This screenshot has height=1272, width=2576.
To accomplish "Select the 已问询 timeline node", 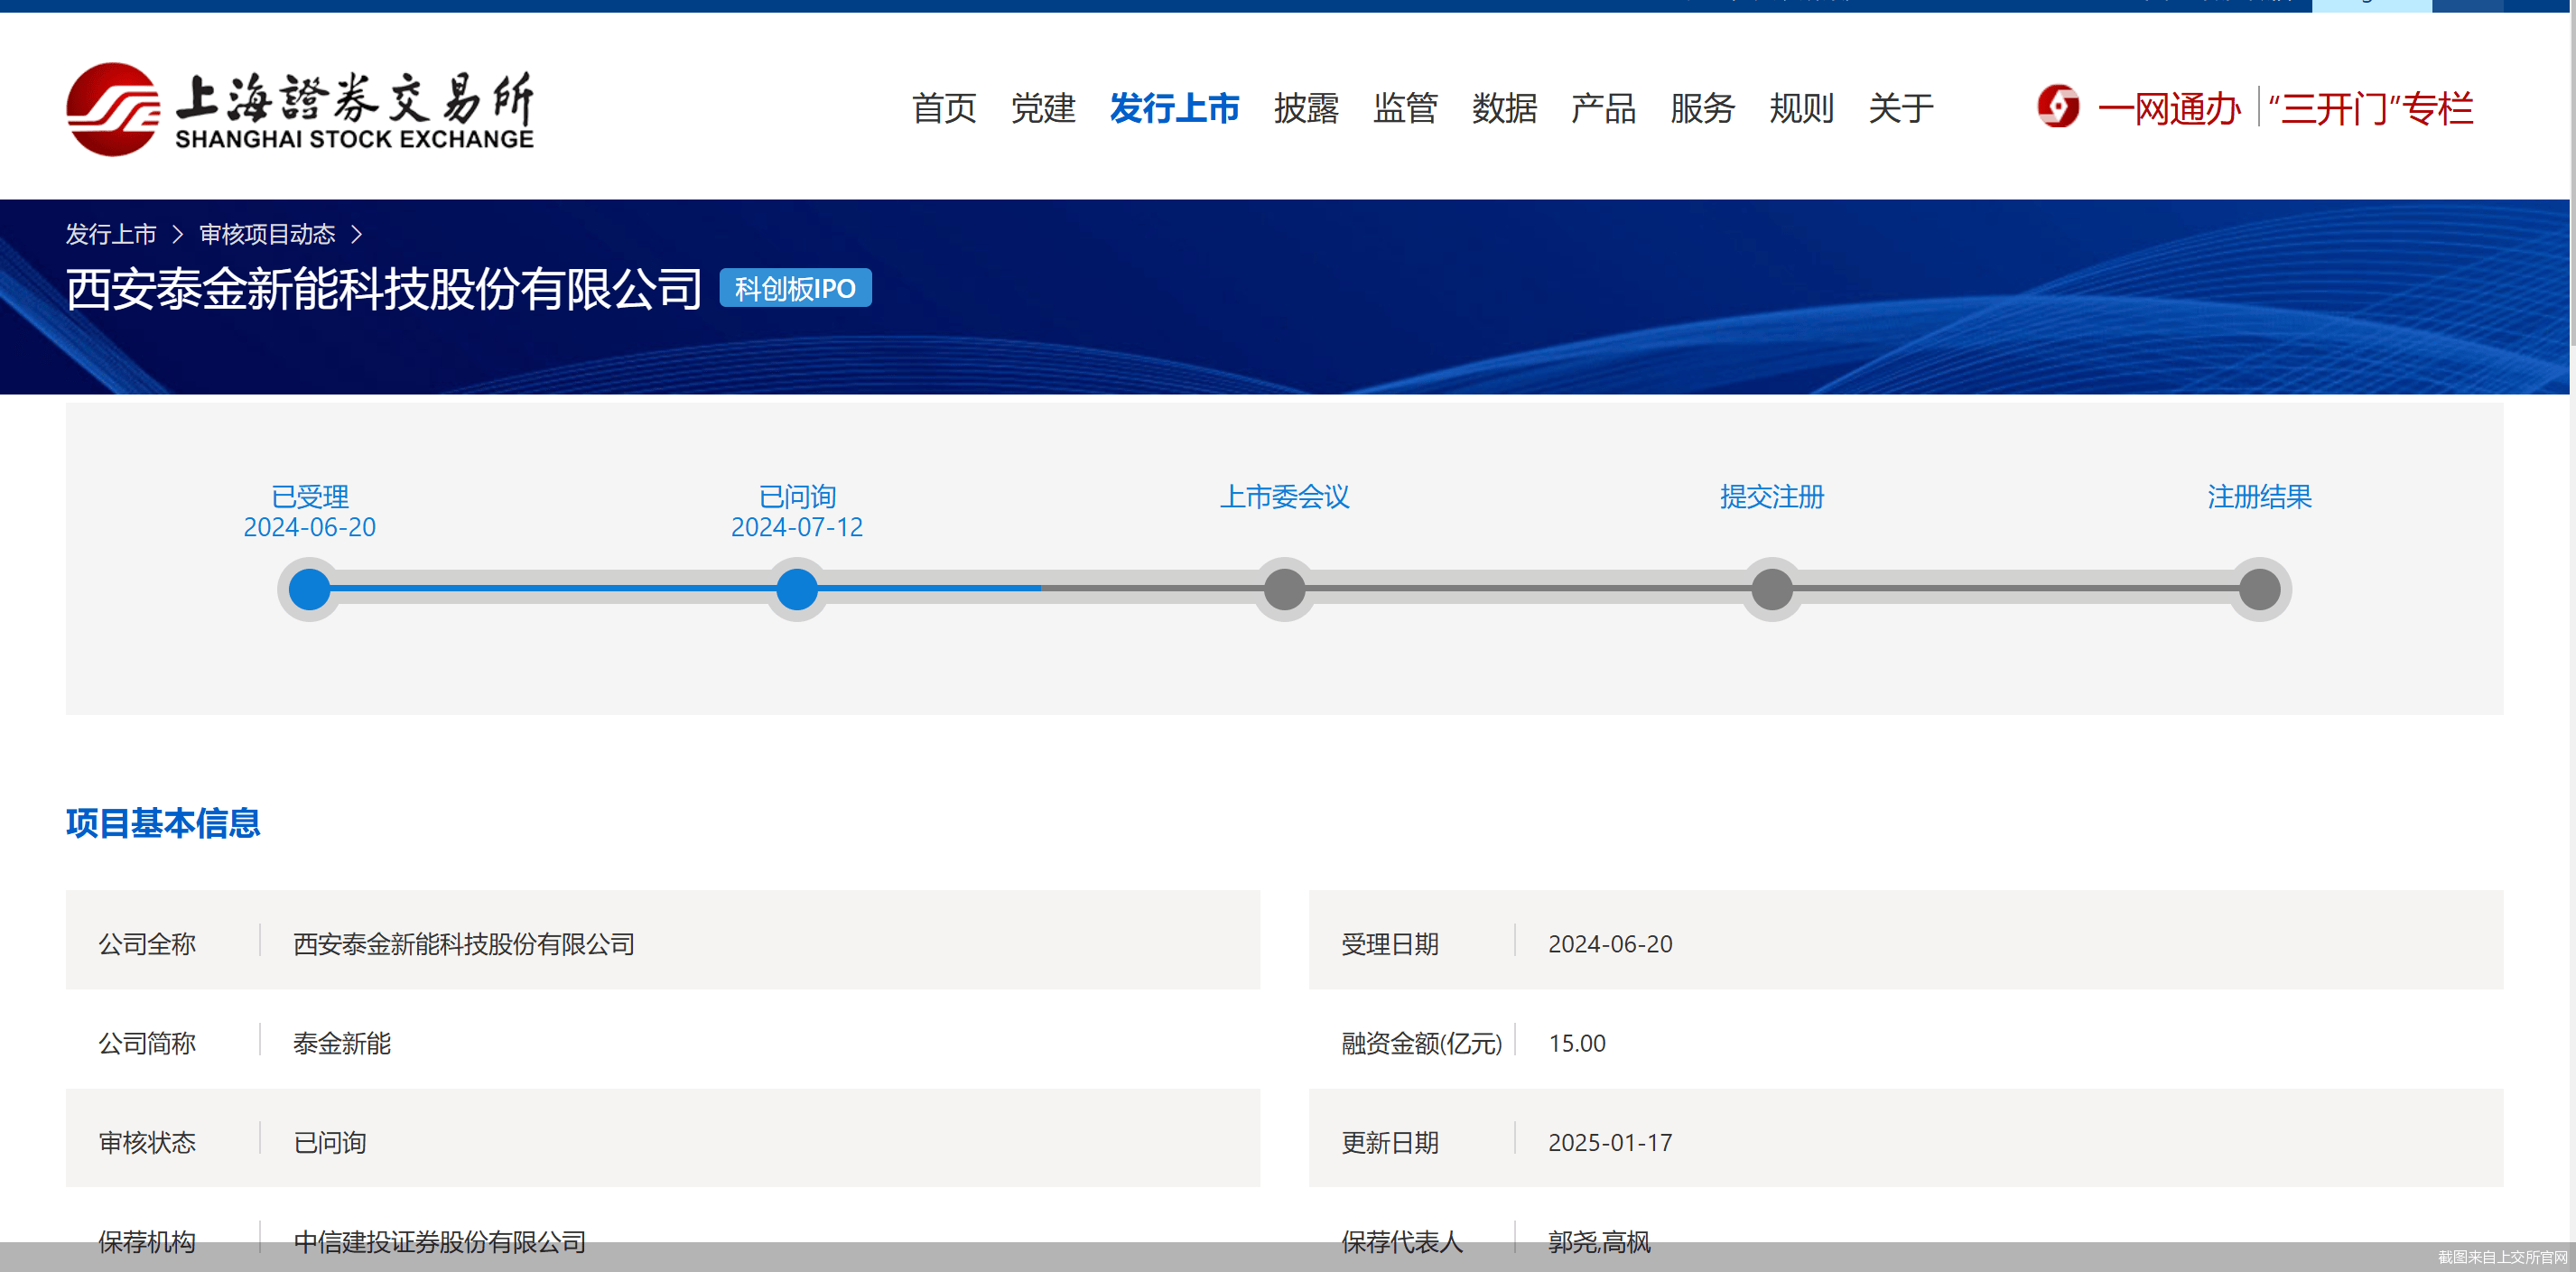I will [x=797, y=589].
